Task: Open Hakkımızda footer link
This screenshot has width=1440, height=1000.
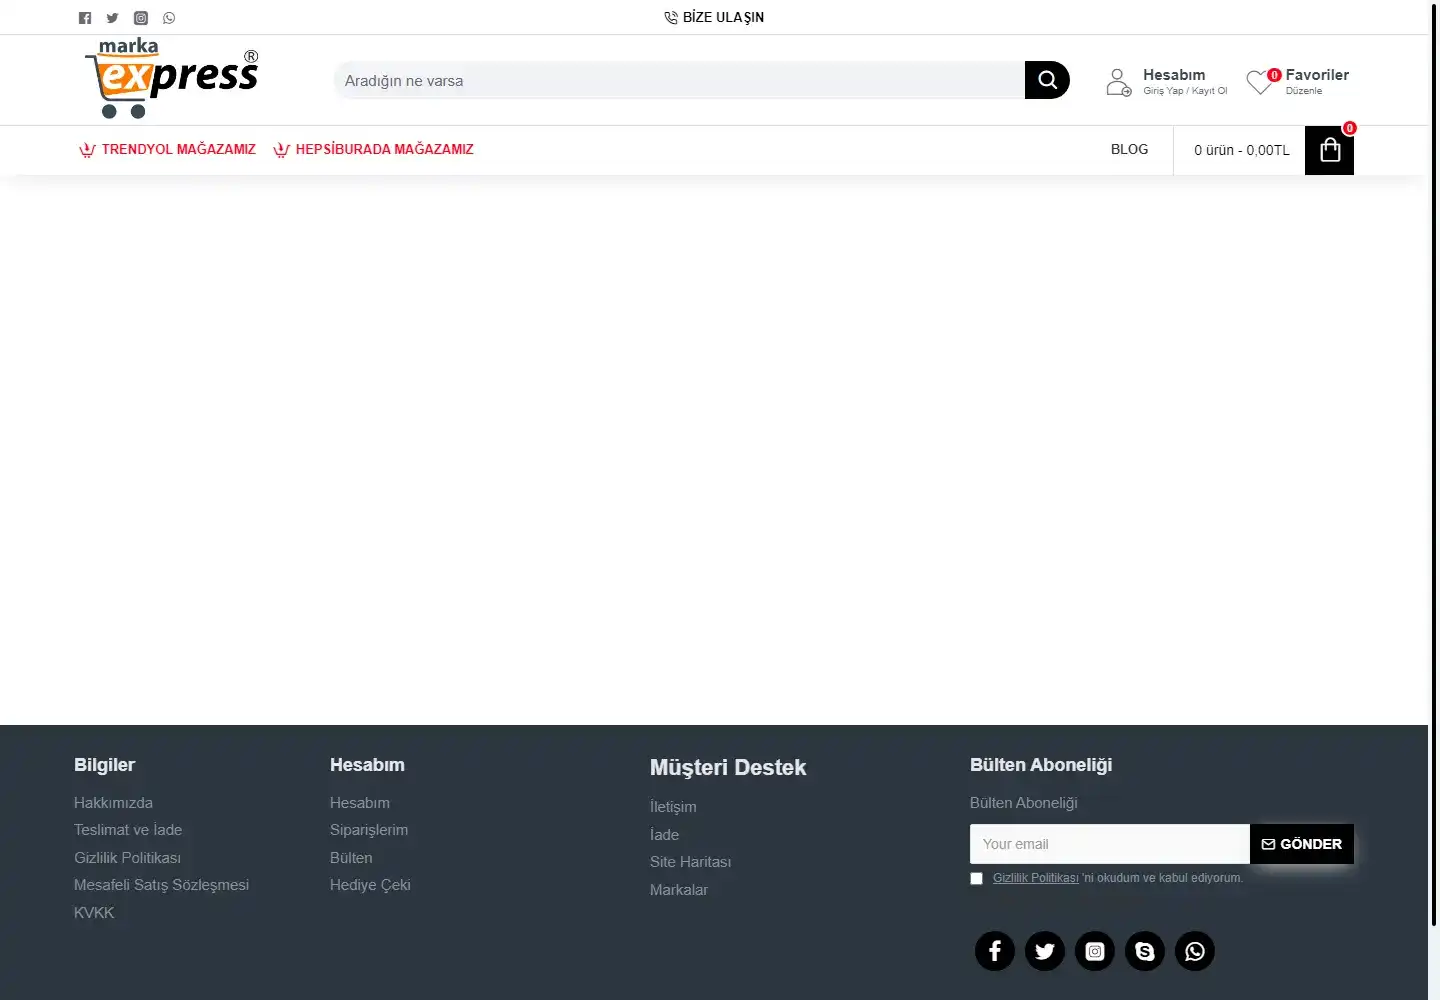Action: (x=113, y=803)
